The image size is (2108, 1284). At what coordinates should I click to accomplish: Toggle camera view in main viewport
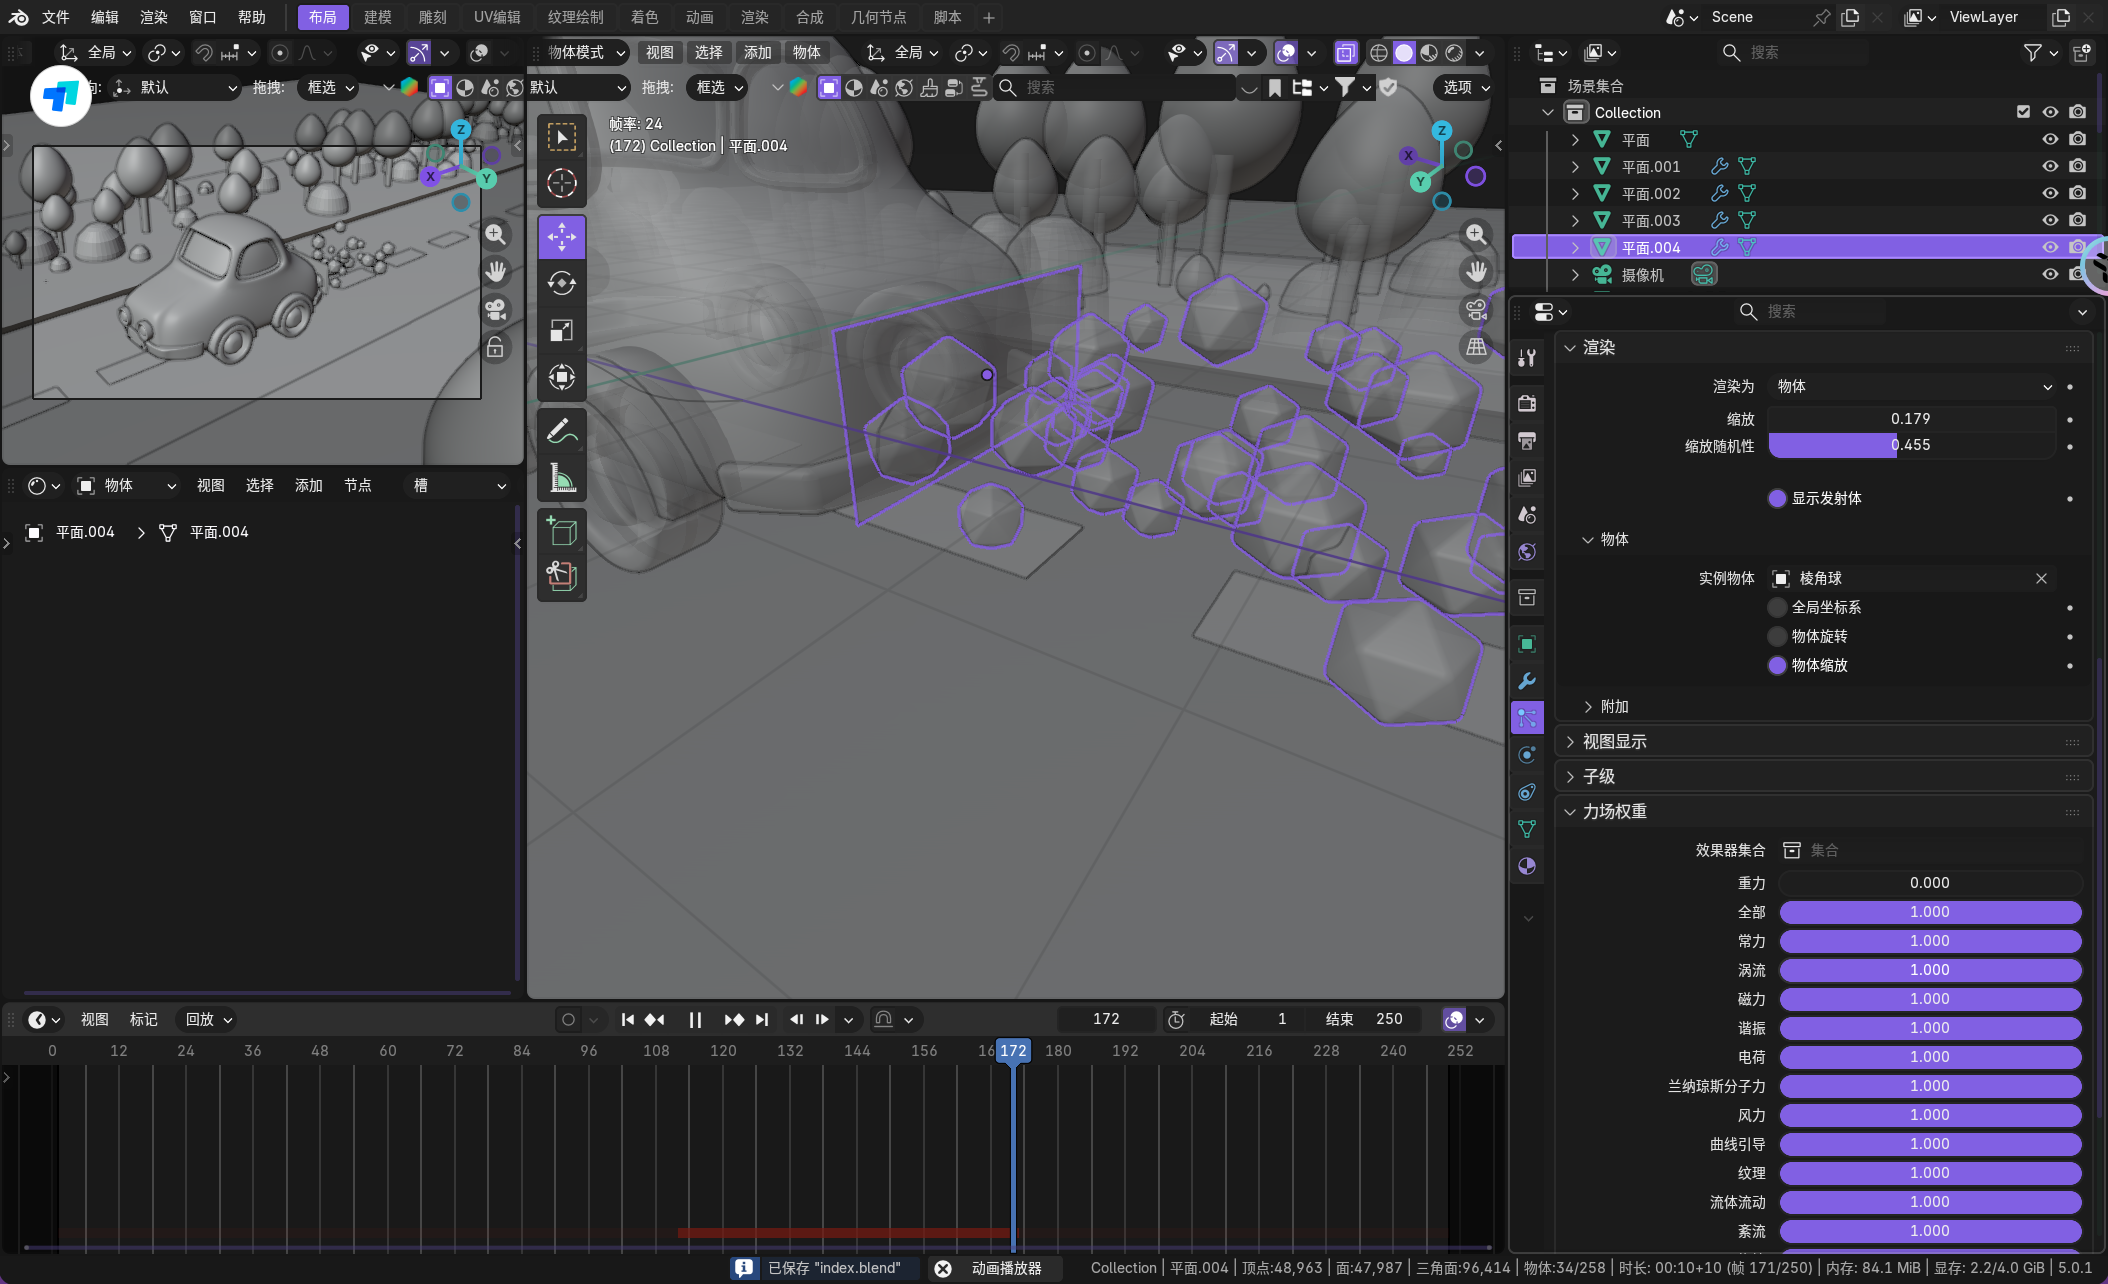tap(1476, 309)
